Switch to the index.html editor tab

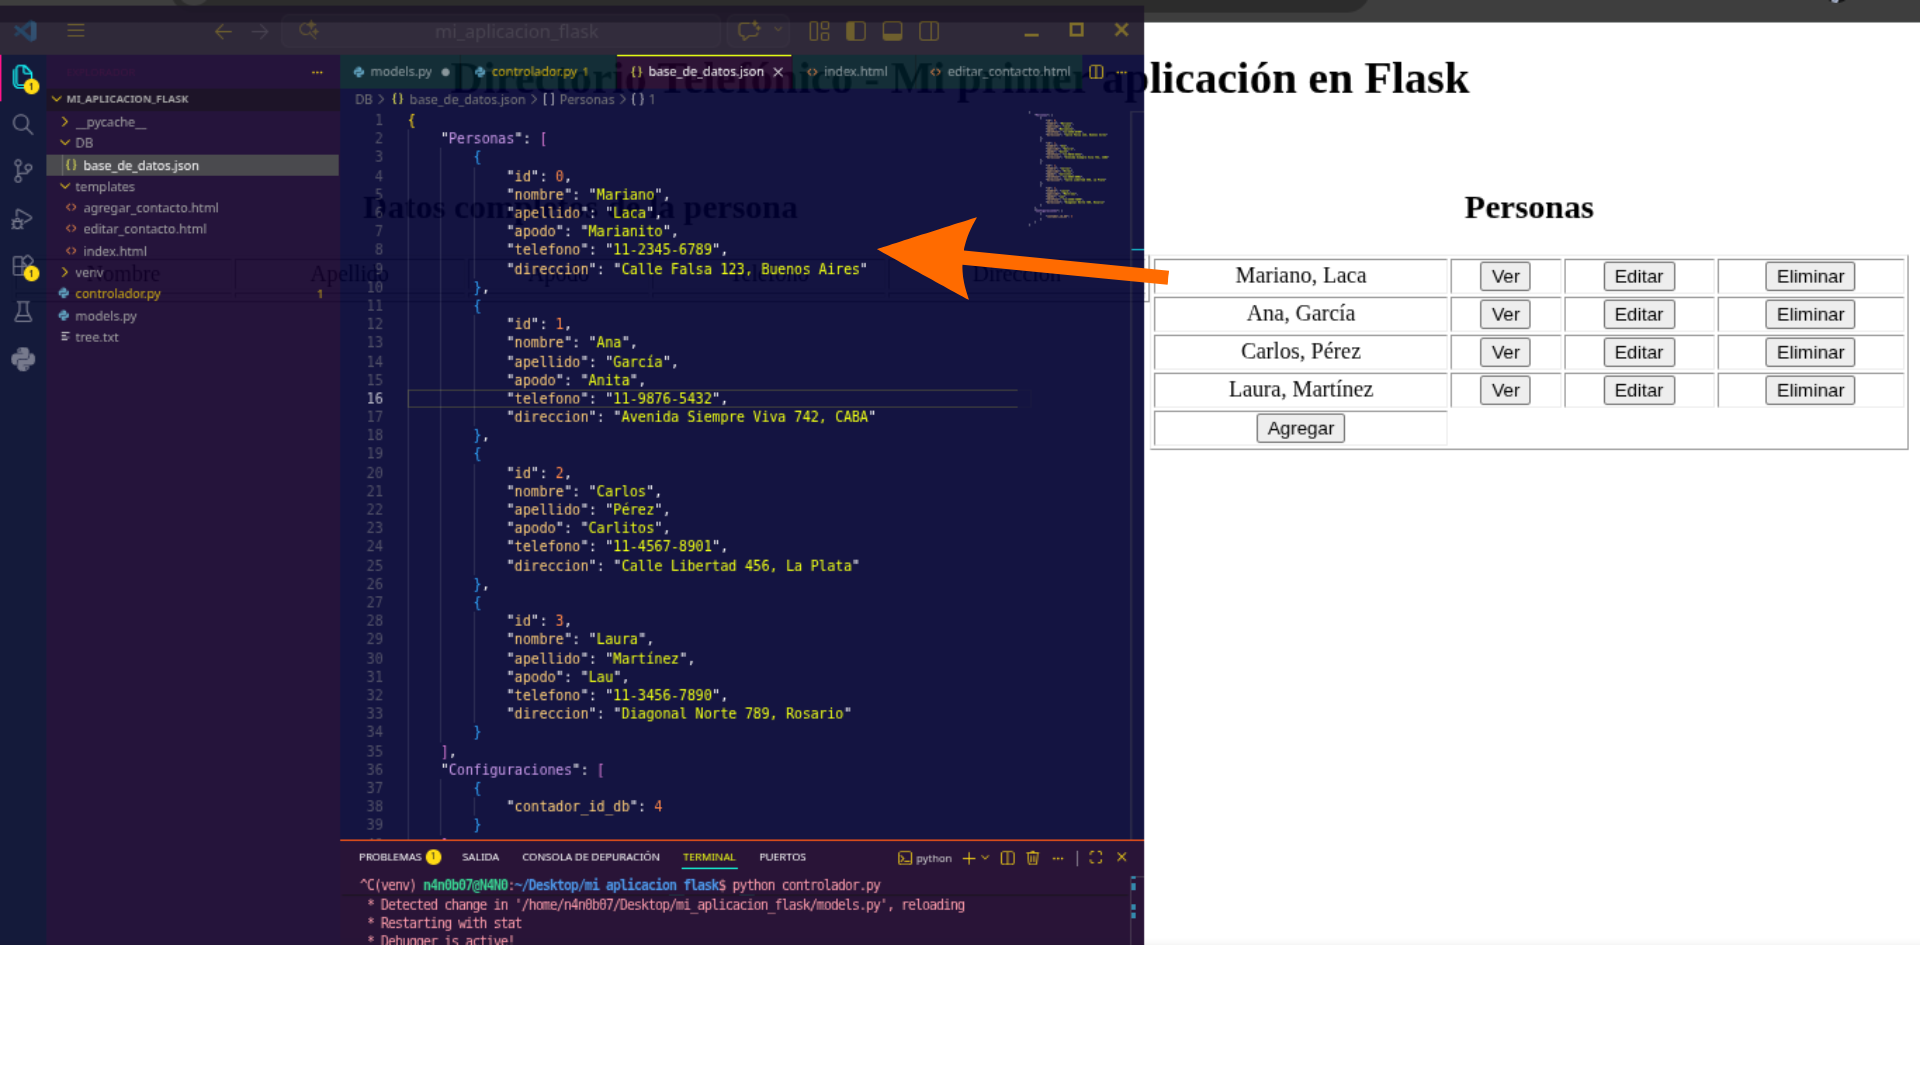847,71
